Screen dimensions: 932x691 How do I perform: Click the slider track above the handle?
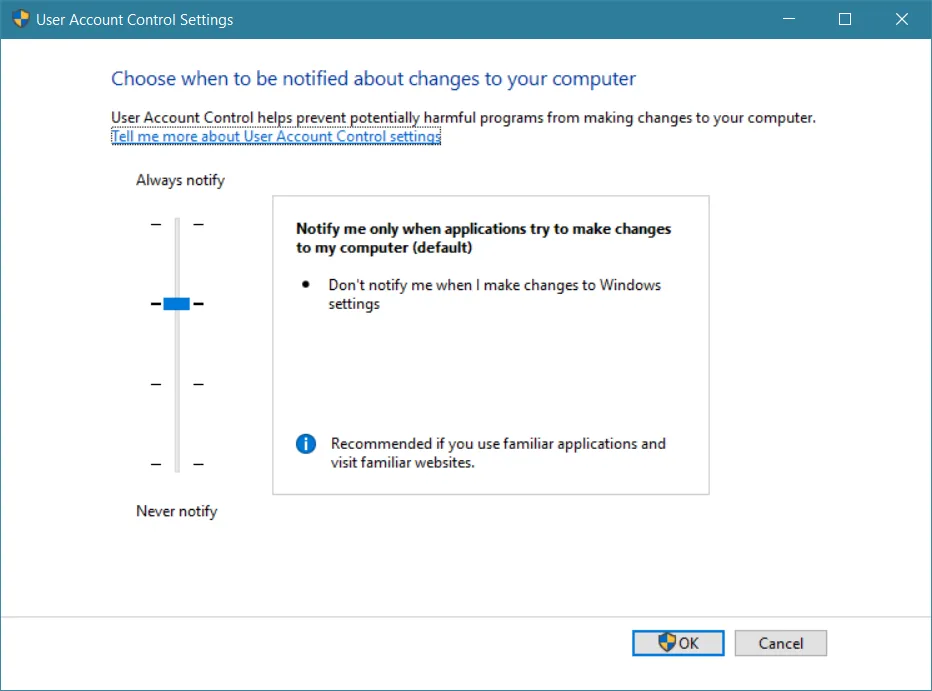[176, 260]
